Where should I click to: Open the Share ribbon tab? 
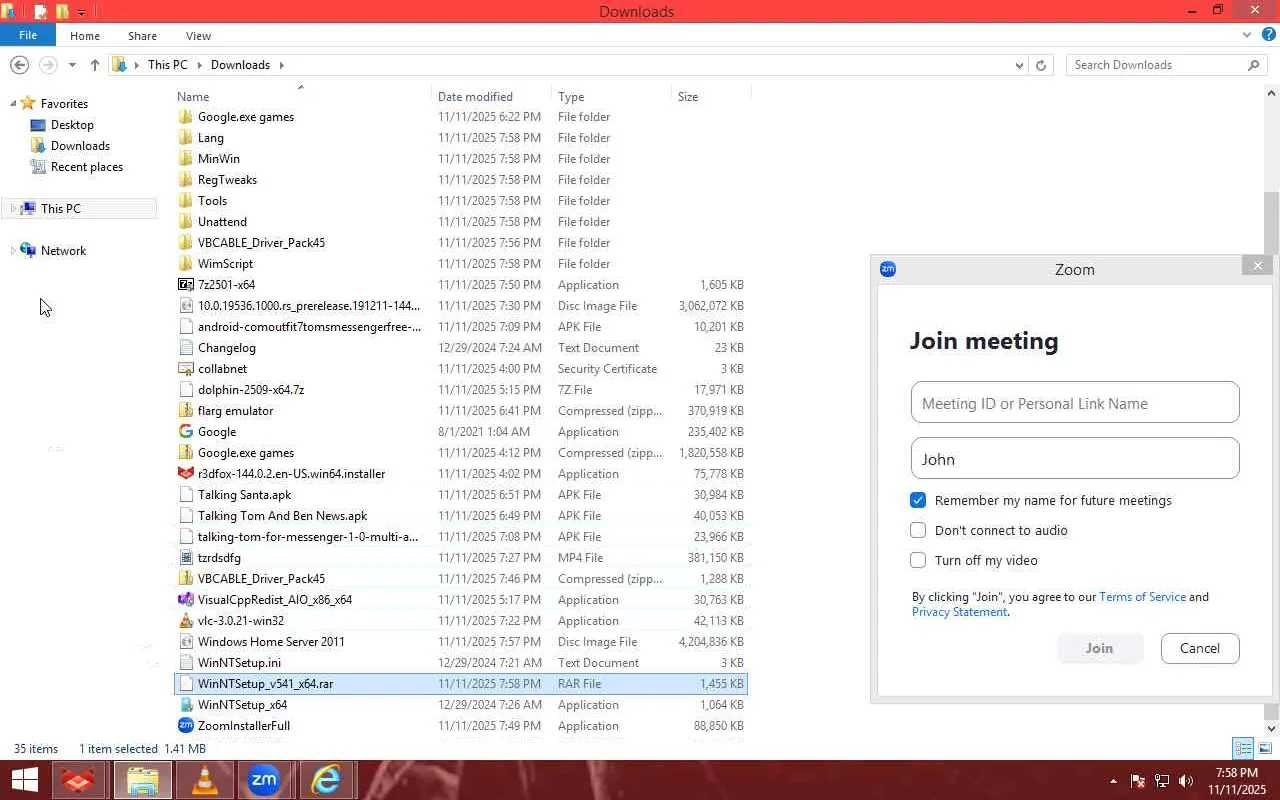pos(142,36)
